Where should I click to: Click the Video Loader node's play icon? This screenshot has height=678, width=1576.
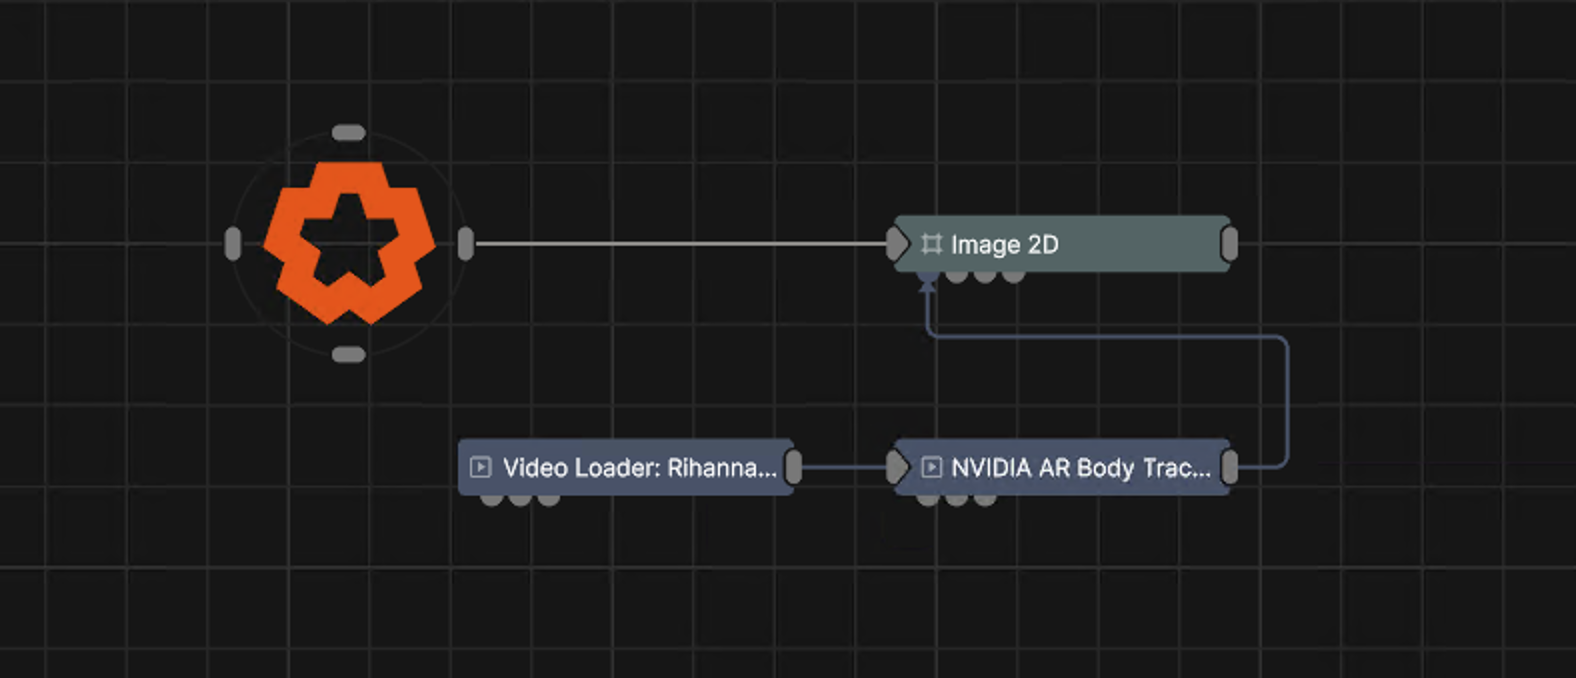pos(481,467)
